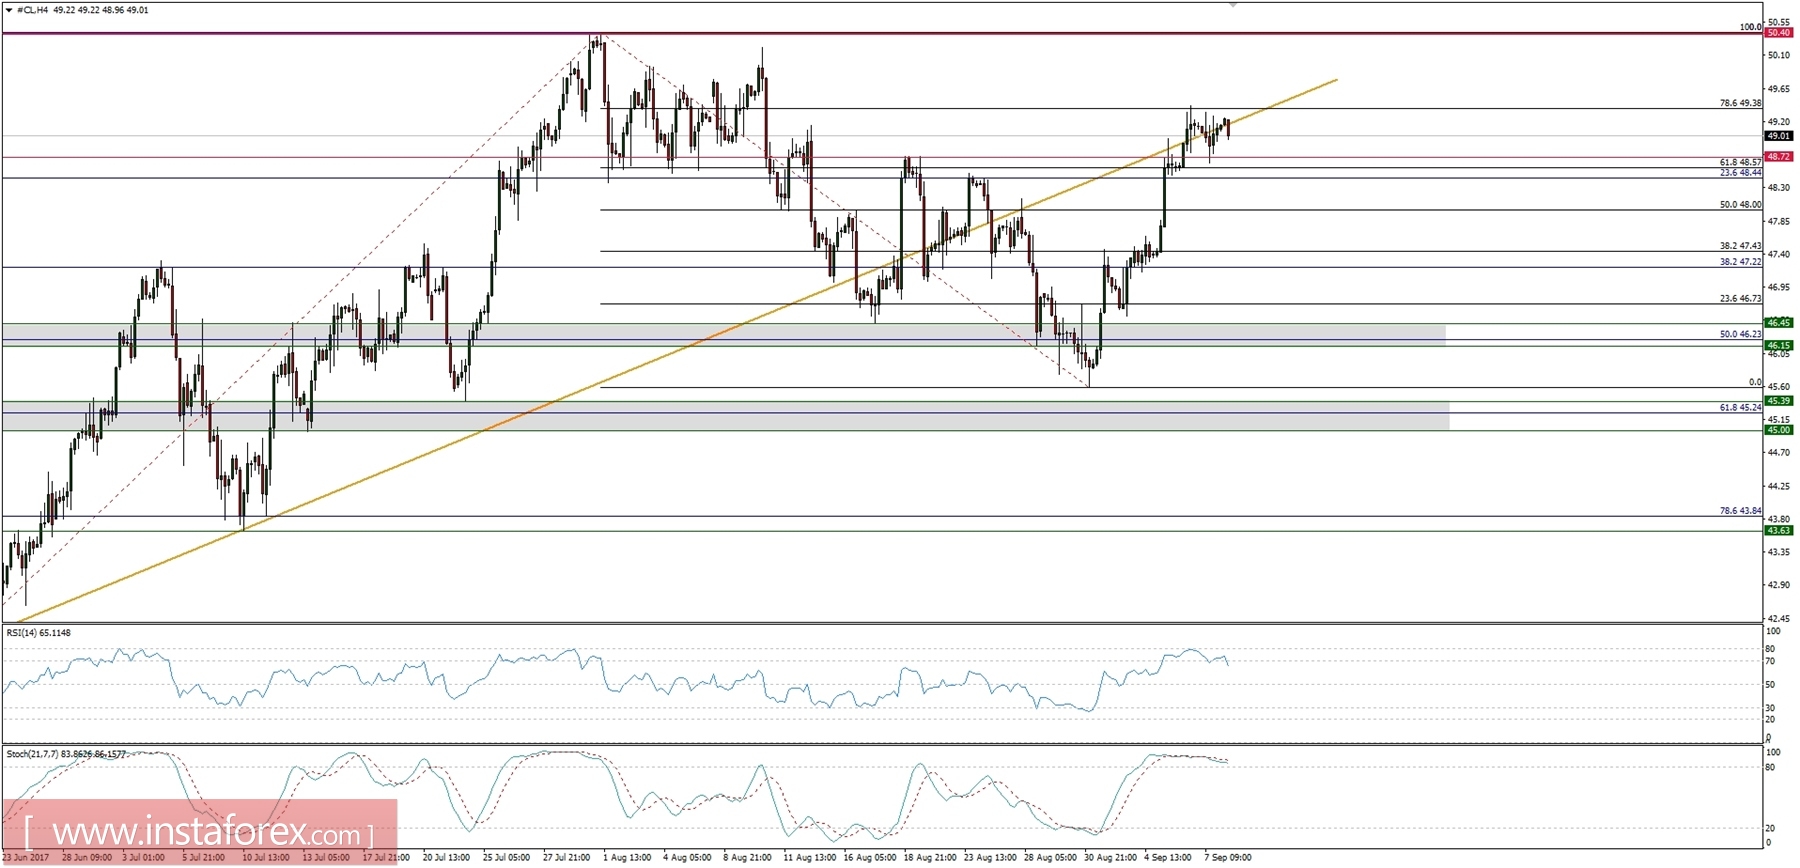Select the Fibonacci label 61.8 45.24

click(1740, 408)
